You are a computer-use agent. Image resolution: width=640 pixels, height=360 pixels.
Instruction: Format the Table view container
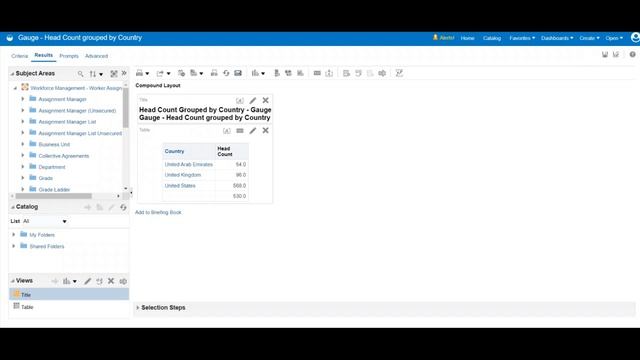tap(227, 131)
